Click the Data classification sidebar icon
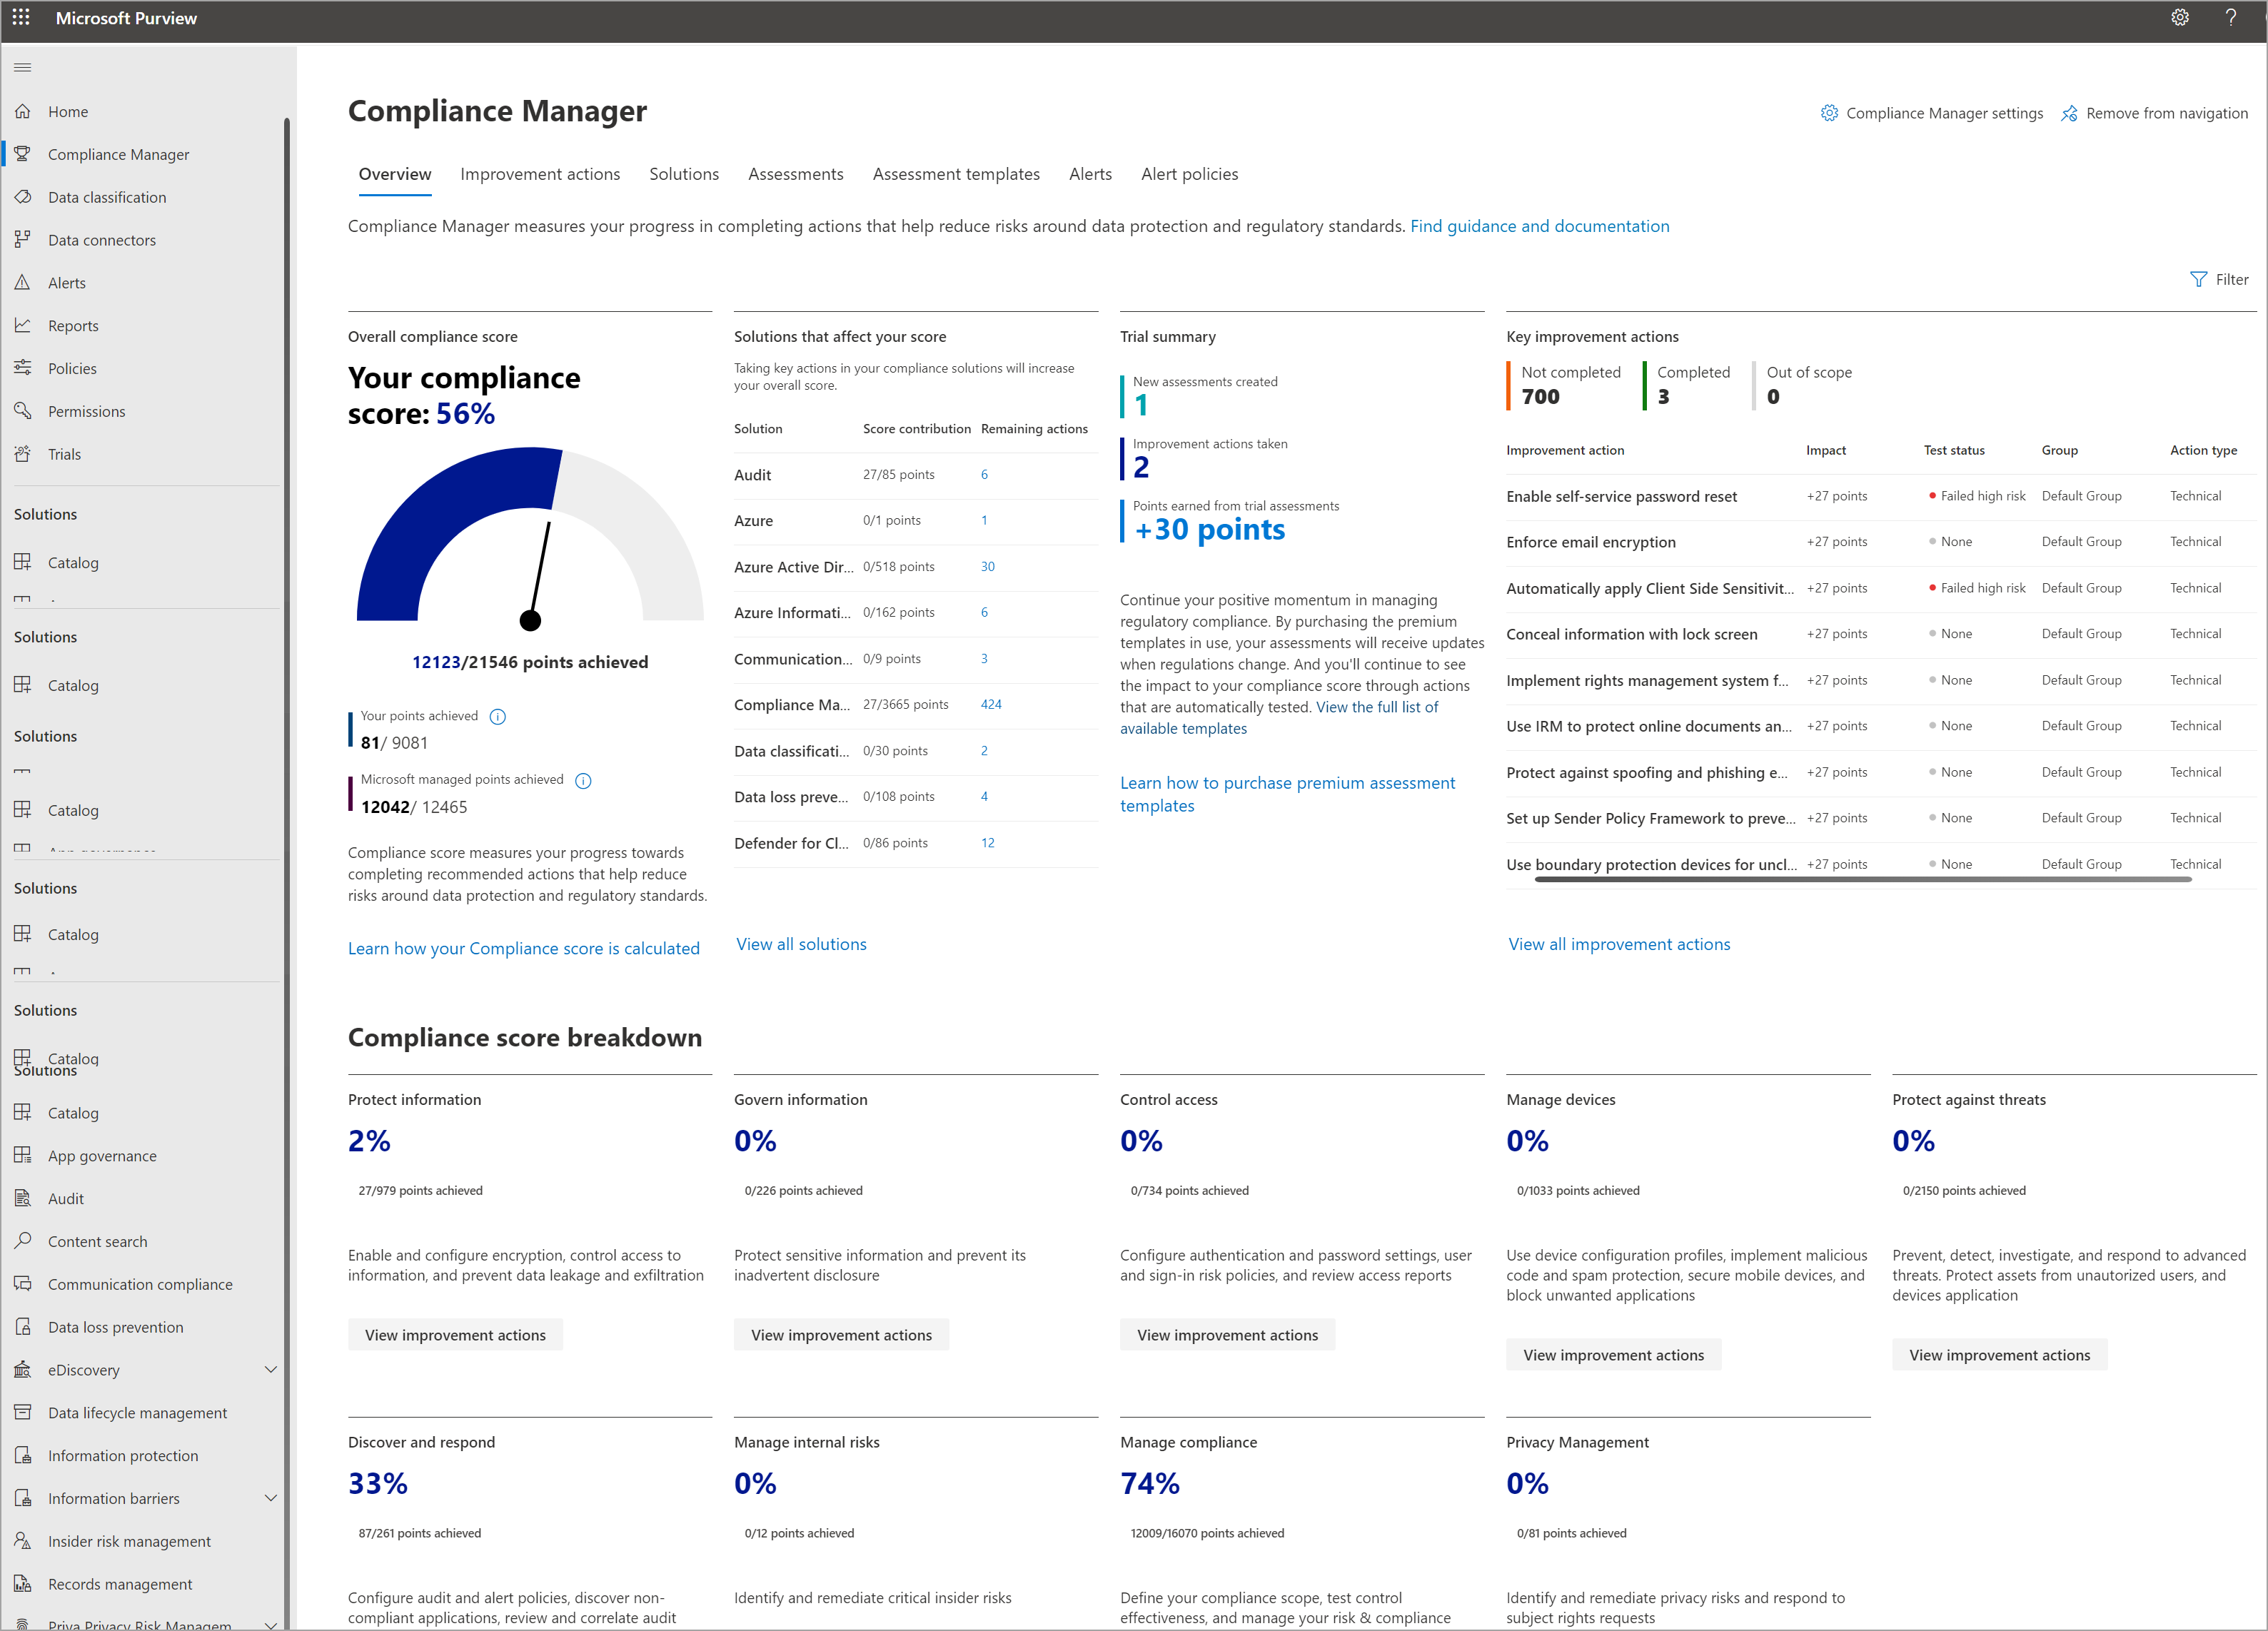The height and width of the screenshot is (1631, 2268). coord(25,196)
